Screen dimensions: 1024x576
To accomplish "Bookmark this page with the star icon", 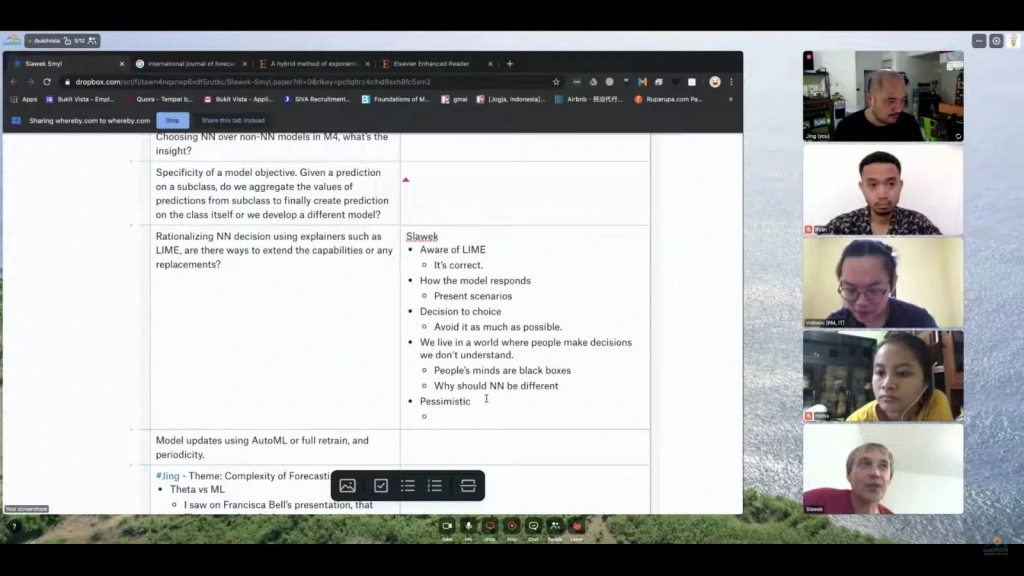I will [556, 82].
